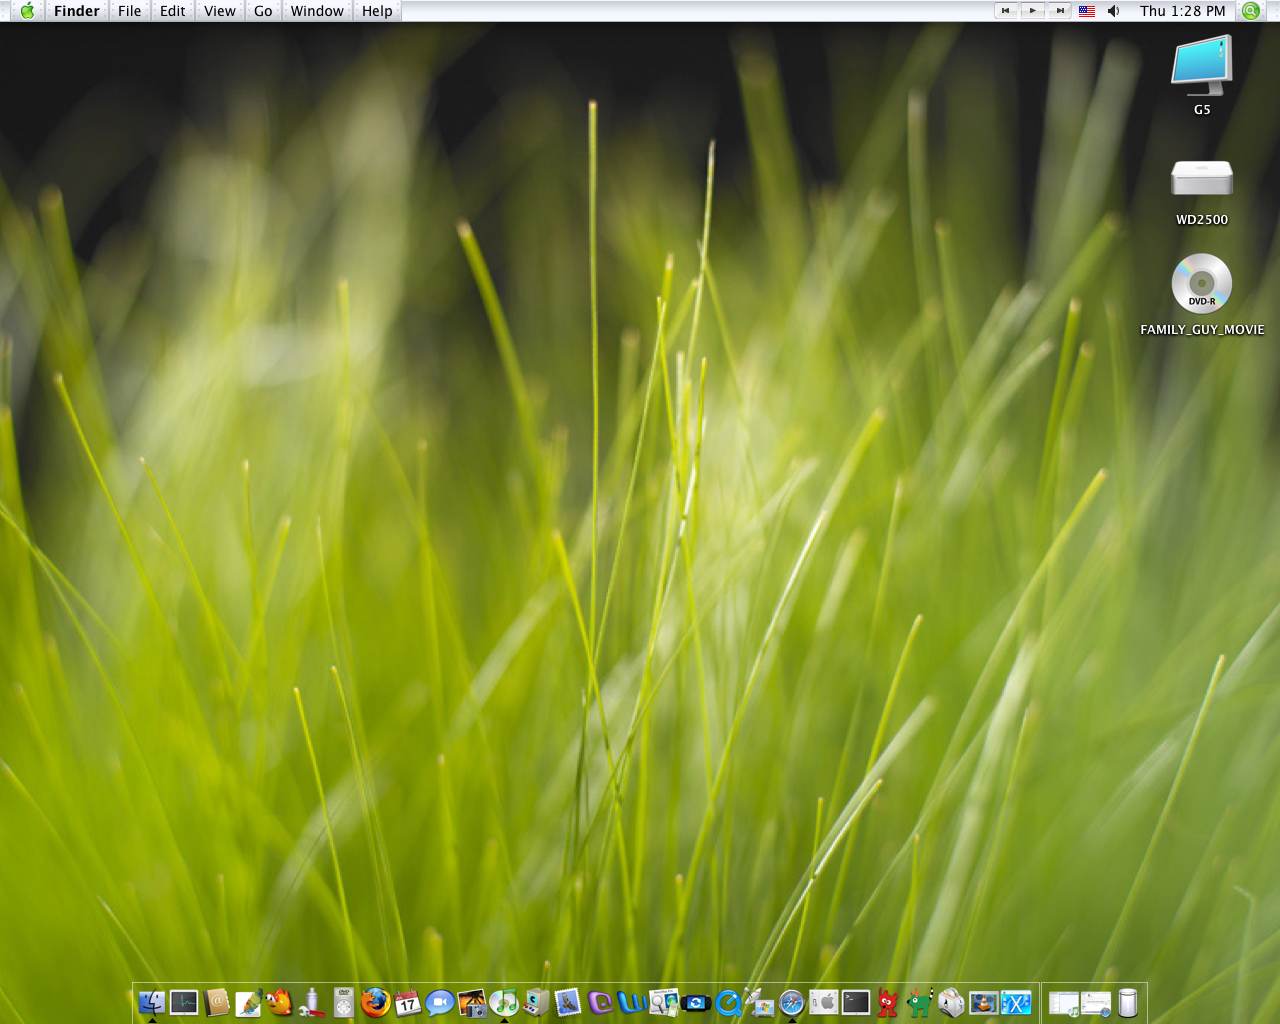Open Firefox from the dock

coord(375,1002)
